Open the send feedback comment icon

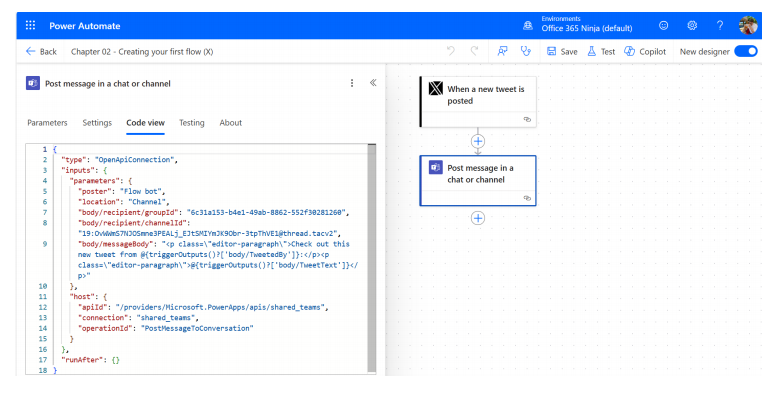pos(502,51)
